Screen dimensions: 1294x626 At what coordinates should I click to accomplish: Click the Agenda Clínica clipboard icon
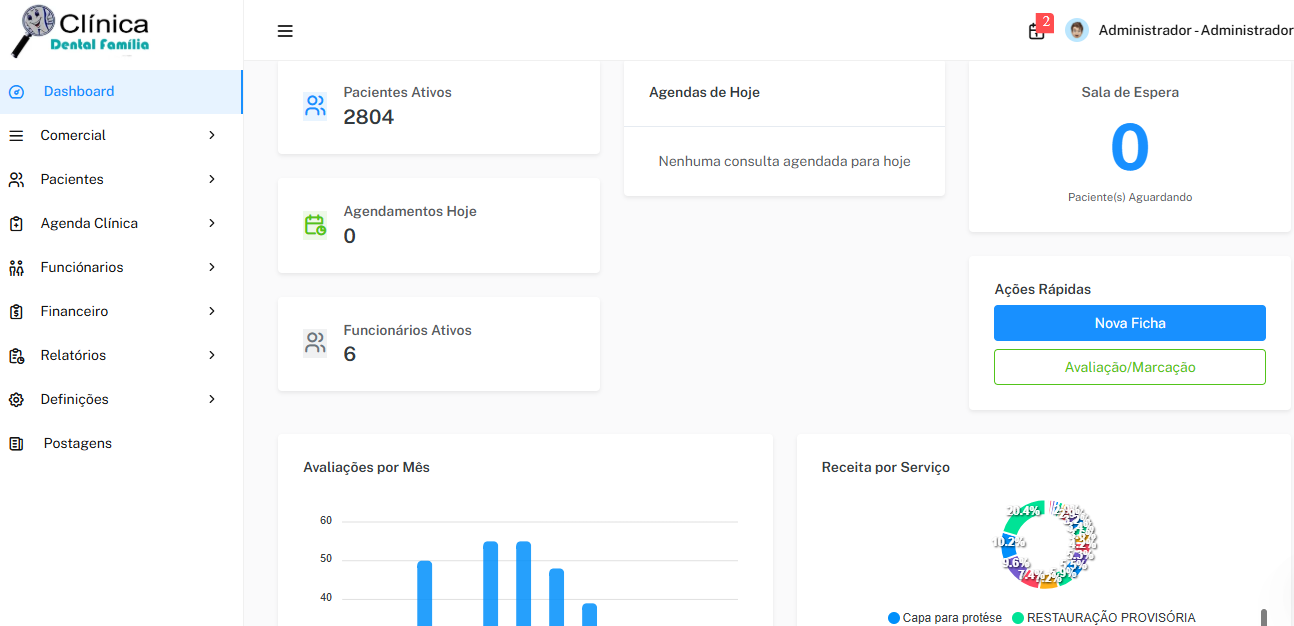(16, 224)
